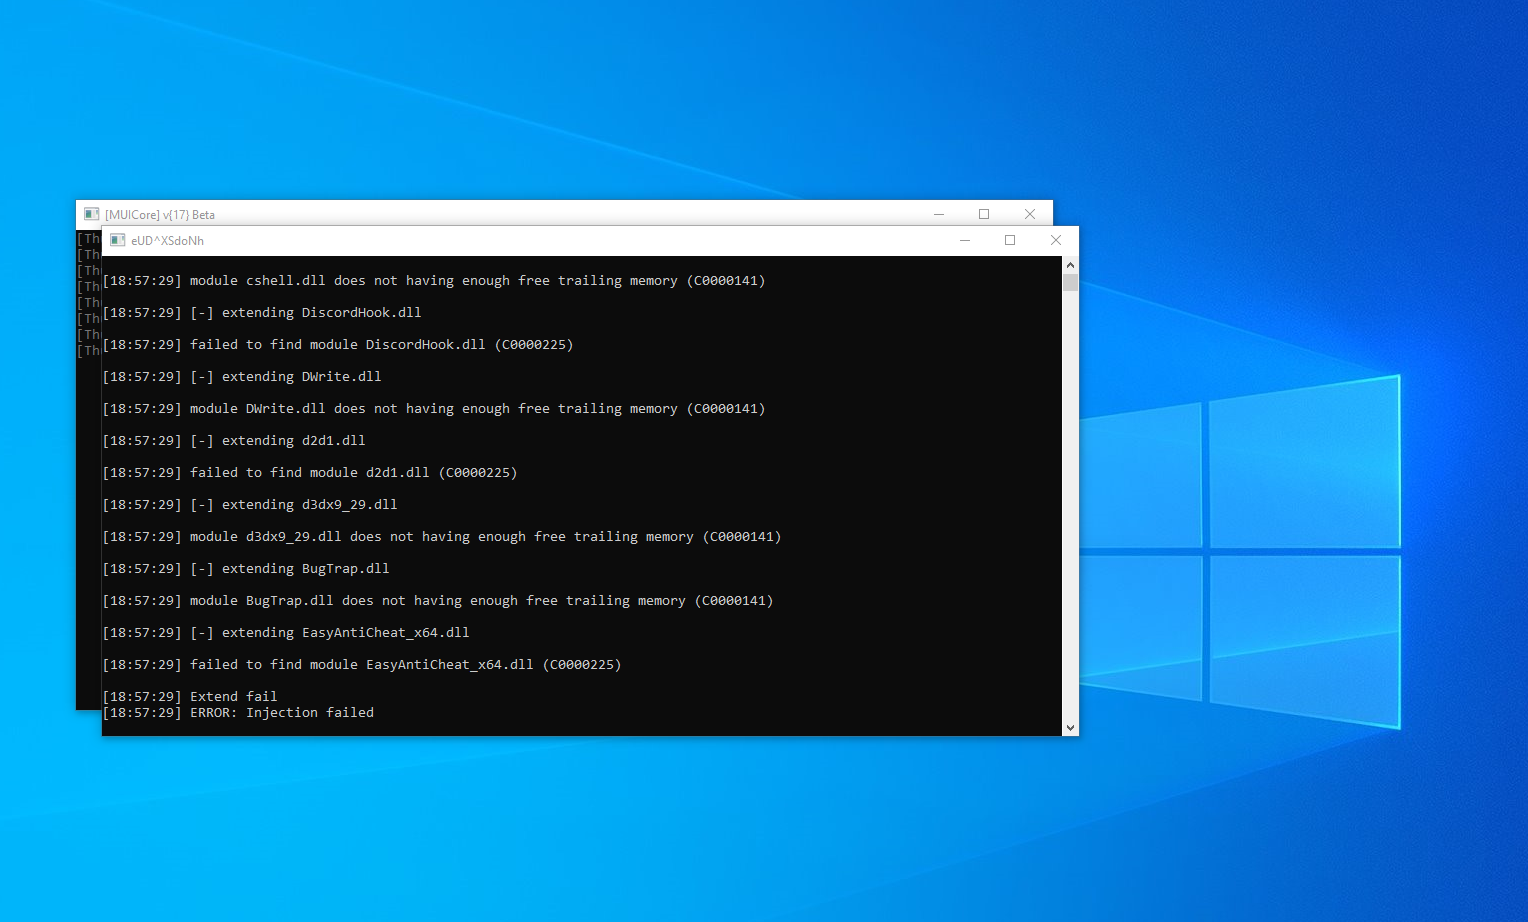Click the 'extending d3dx9_29.dll' log line
1528x922 pixels.
point(250,505)
